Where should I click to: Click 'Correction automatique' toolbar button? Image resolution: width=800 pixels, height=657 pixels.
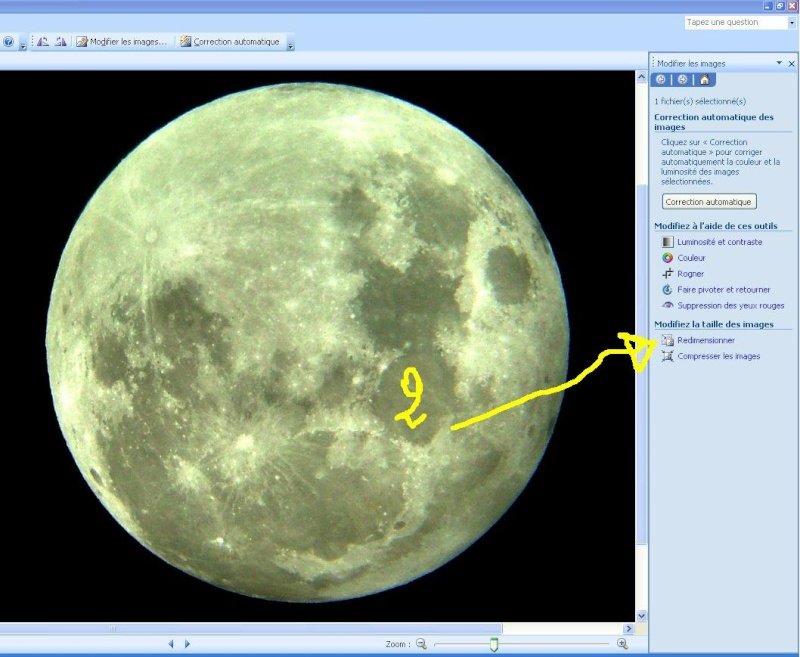(230, 42)
